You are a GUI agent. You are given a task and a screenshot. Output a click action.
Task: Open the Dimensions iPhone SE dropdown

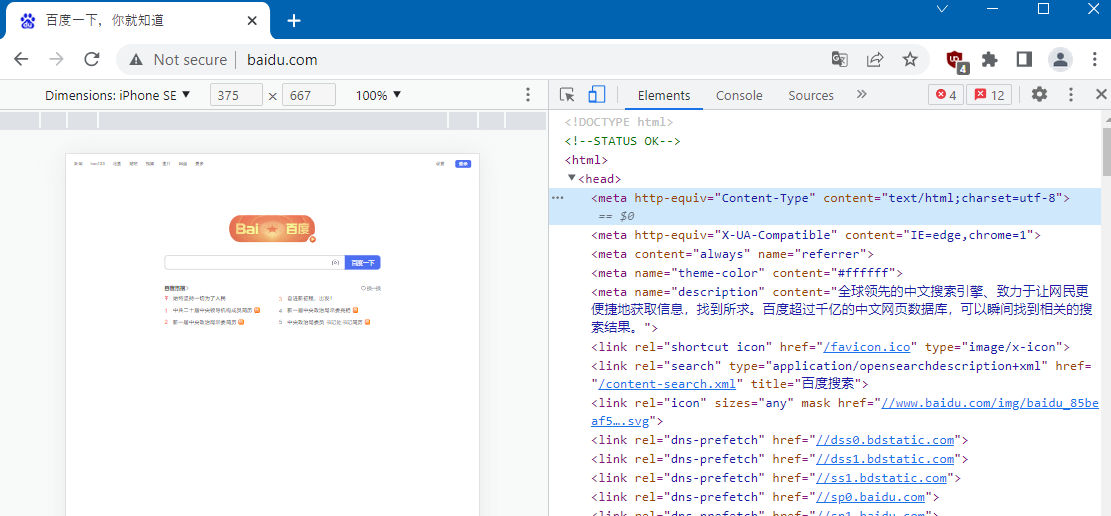118,95
